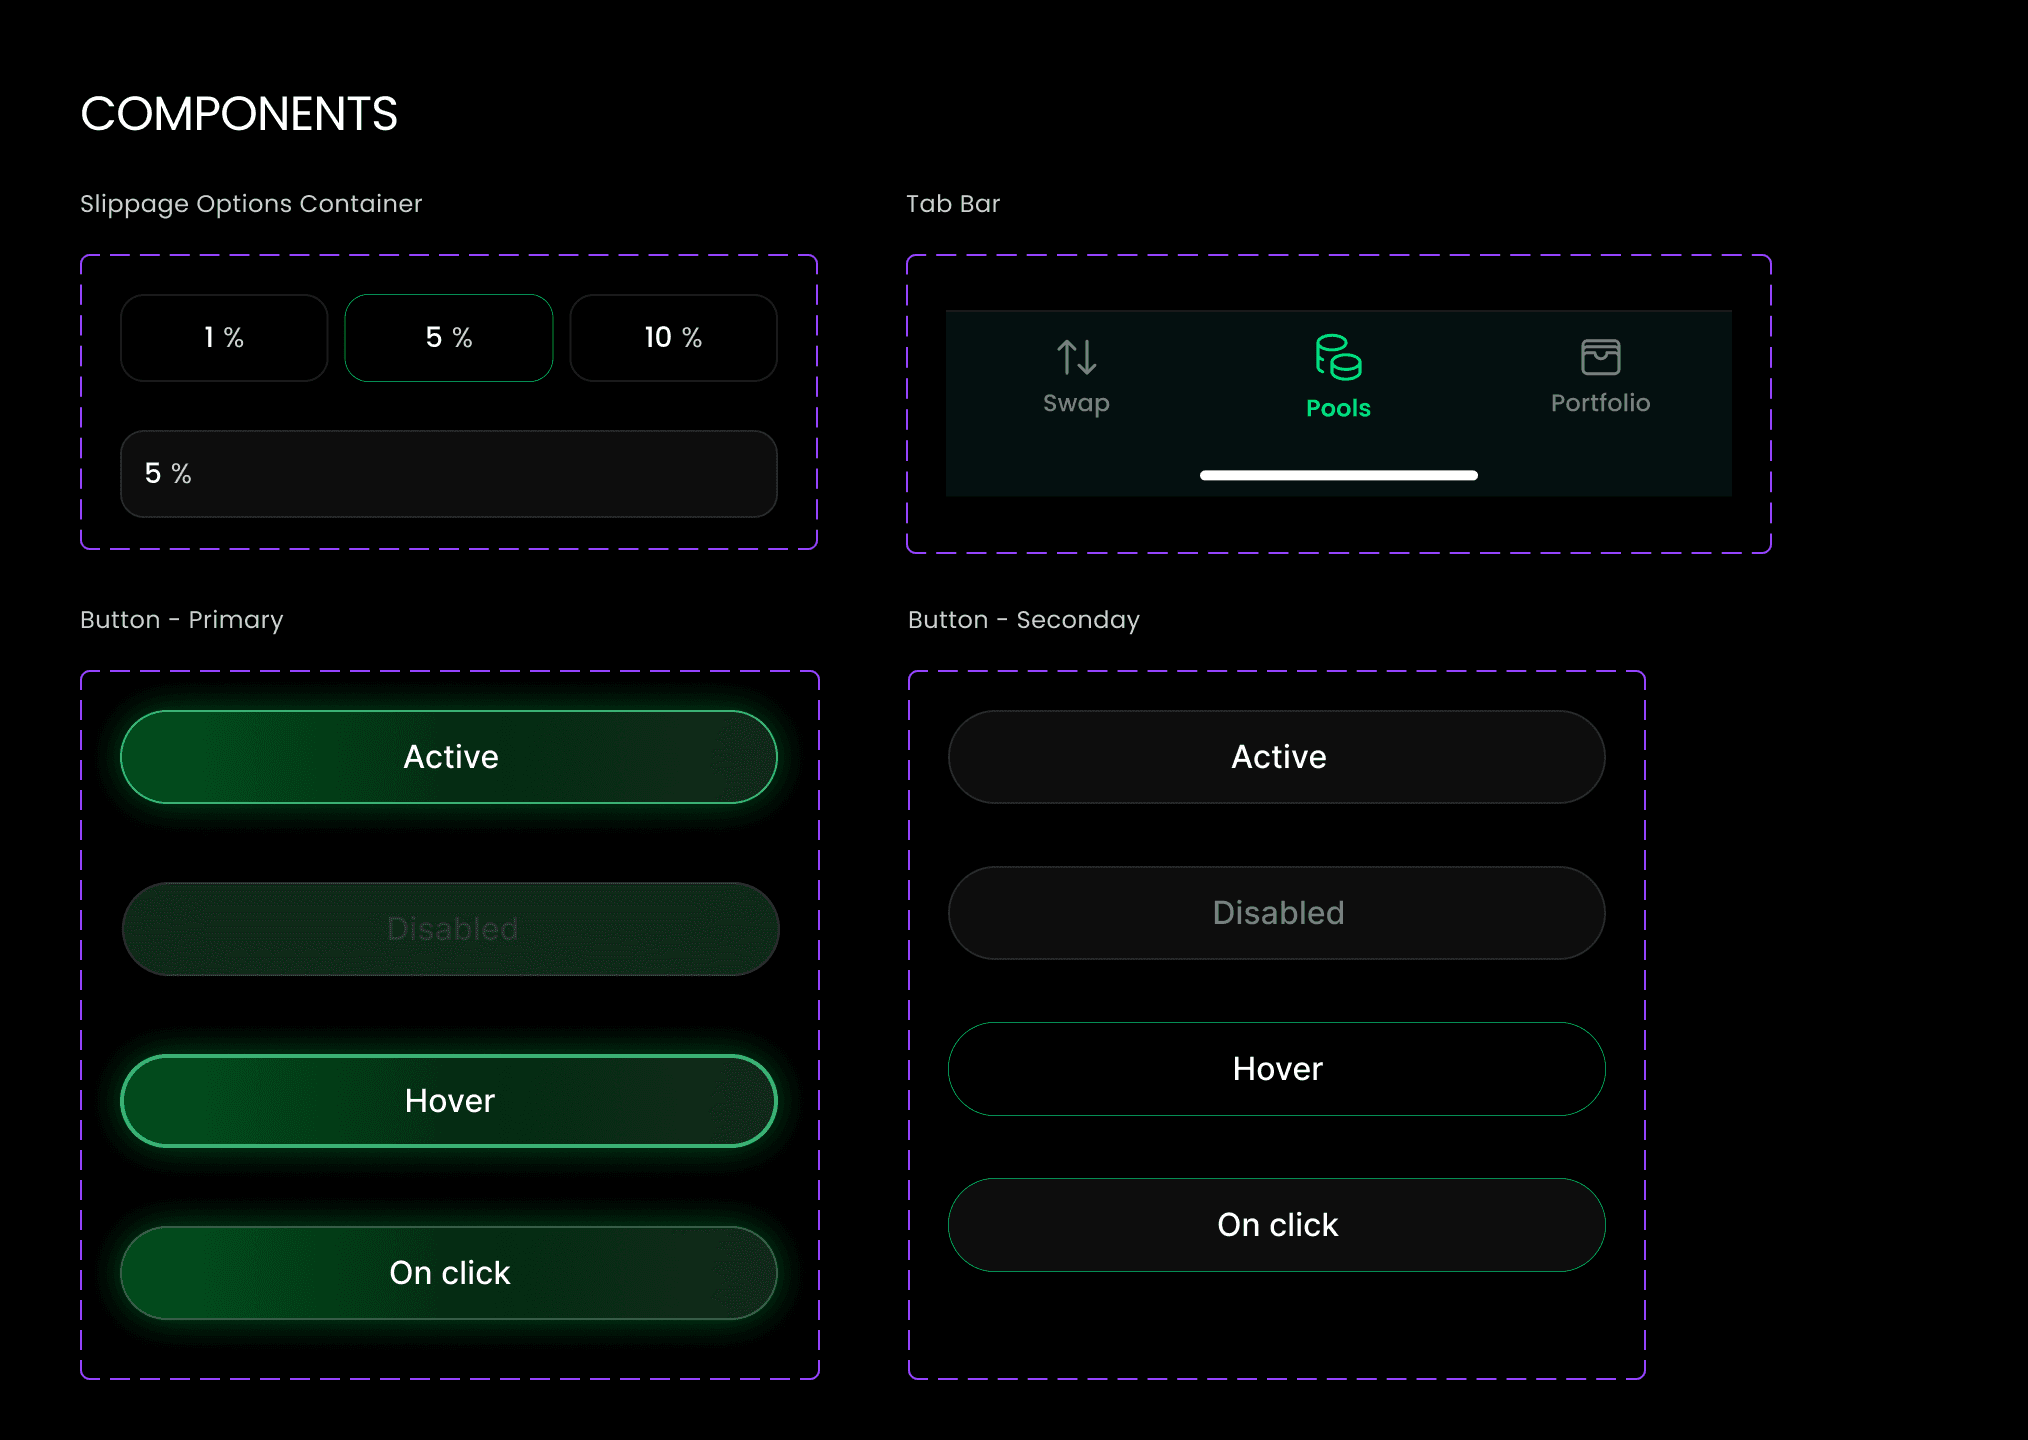
Task: Click the briefcase icon above Portfolio
Action: coord(1601,356)
